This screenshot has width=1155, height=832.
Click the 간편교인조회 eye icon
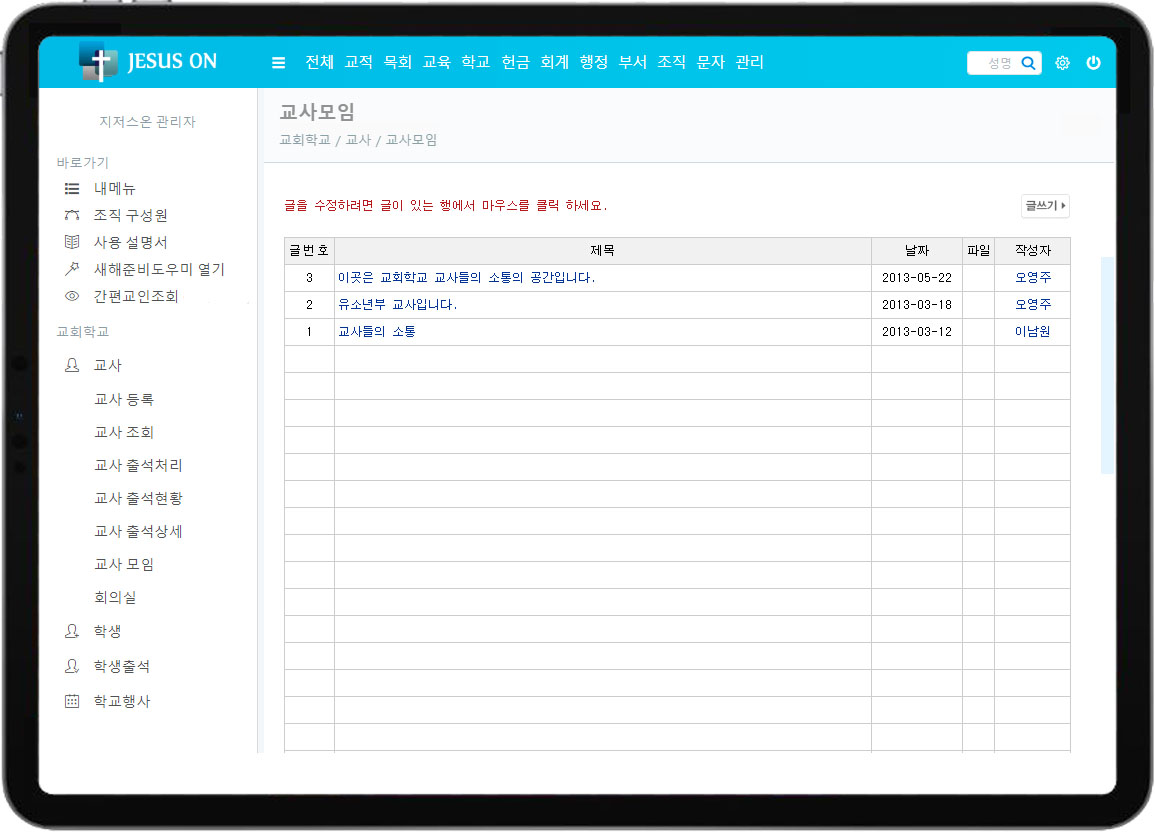point(72,296)
